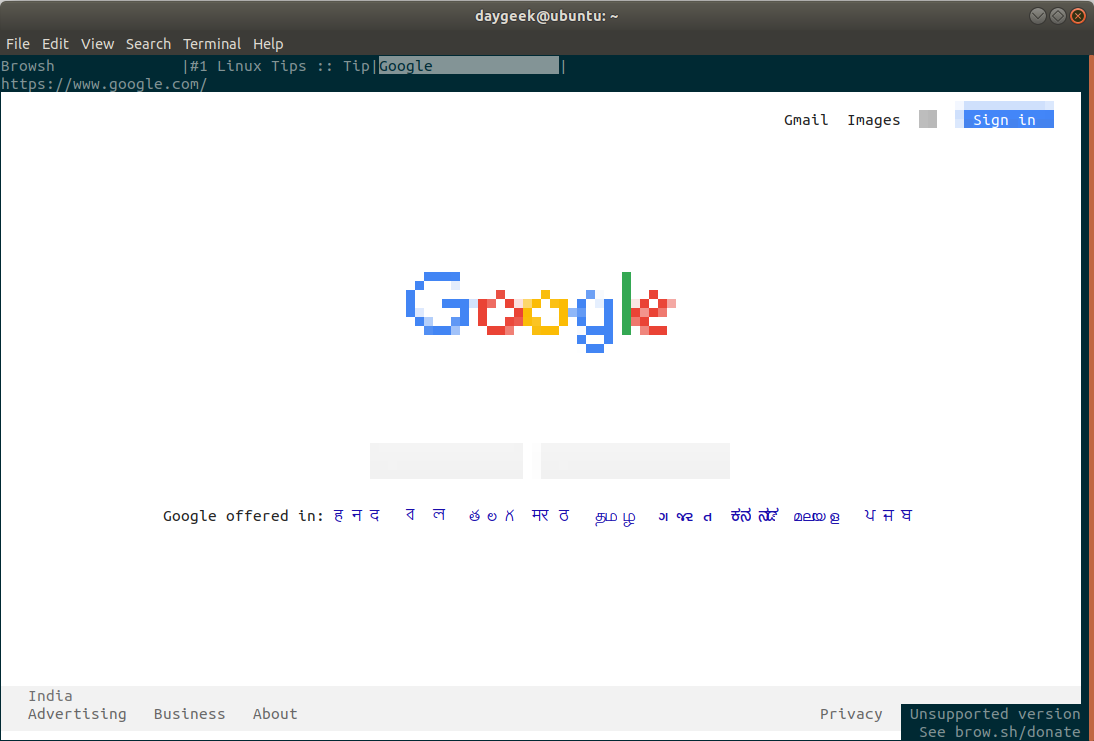The height and width of the screenshot is (741, 1094).
Task: Choose the Marathi language link
Action: (550, 516)
